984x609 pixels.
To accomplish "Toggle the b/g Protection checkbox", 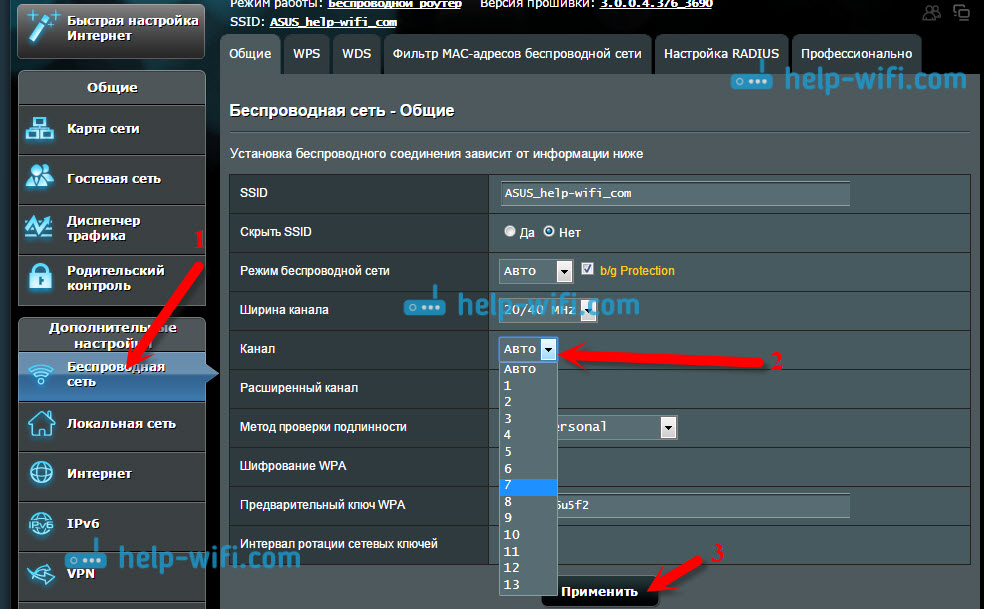I will pyautogui.click(x=587, y=270).
